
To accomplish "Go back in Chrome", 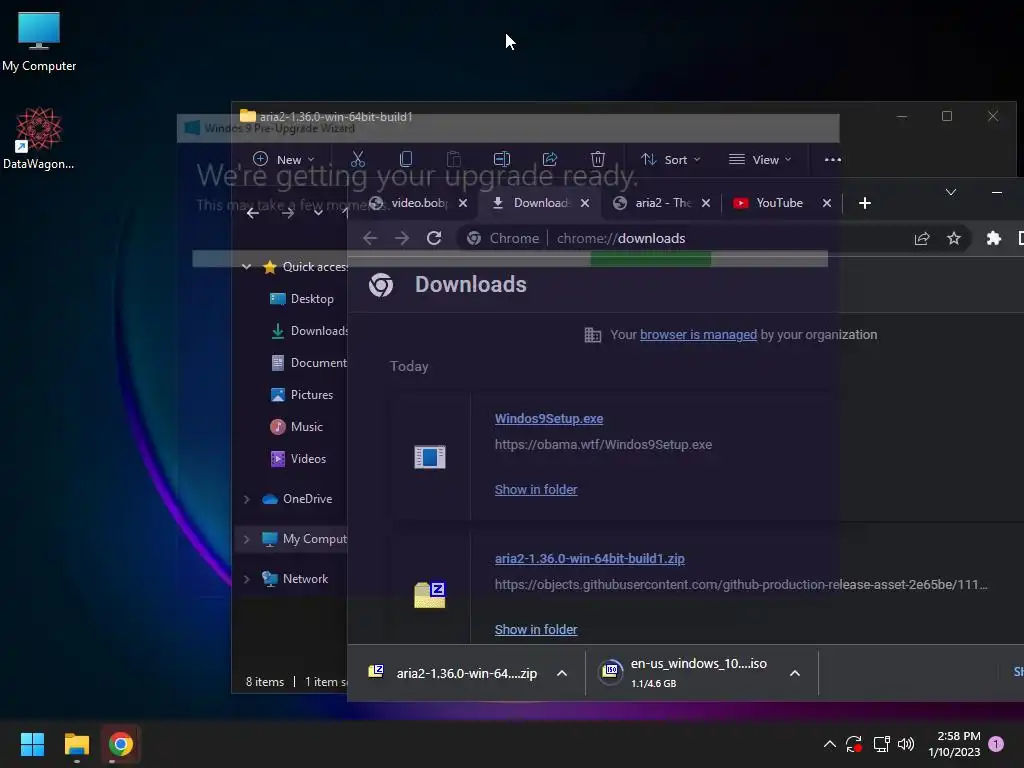I will [x=370, y=238].
